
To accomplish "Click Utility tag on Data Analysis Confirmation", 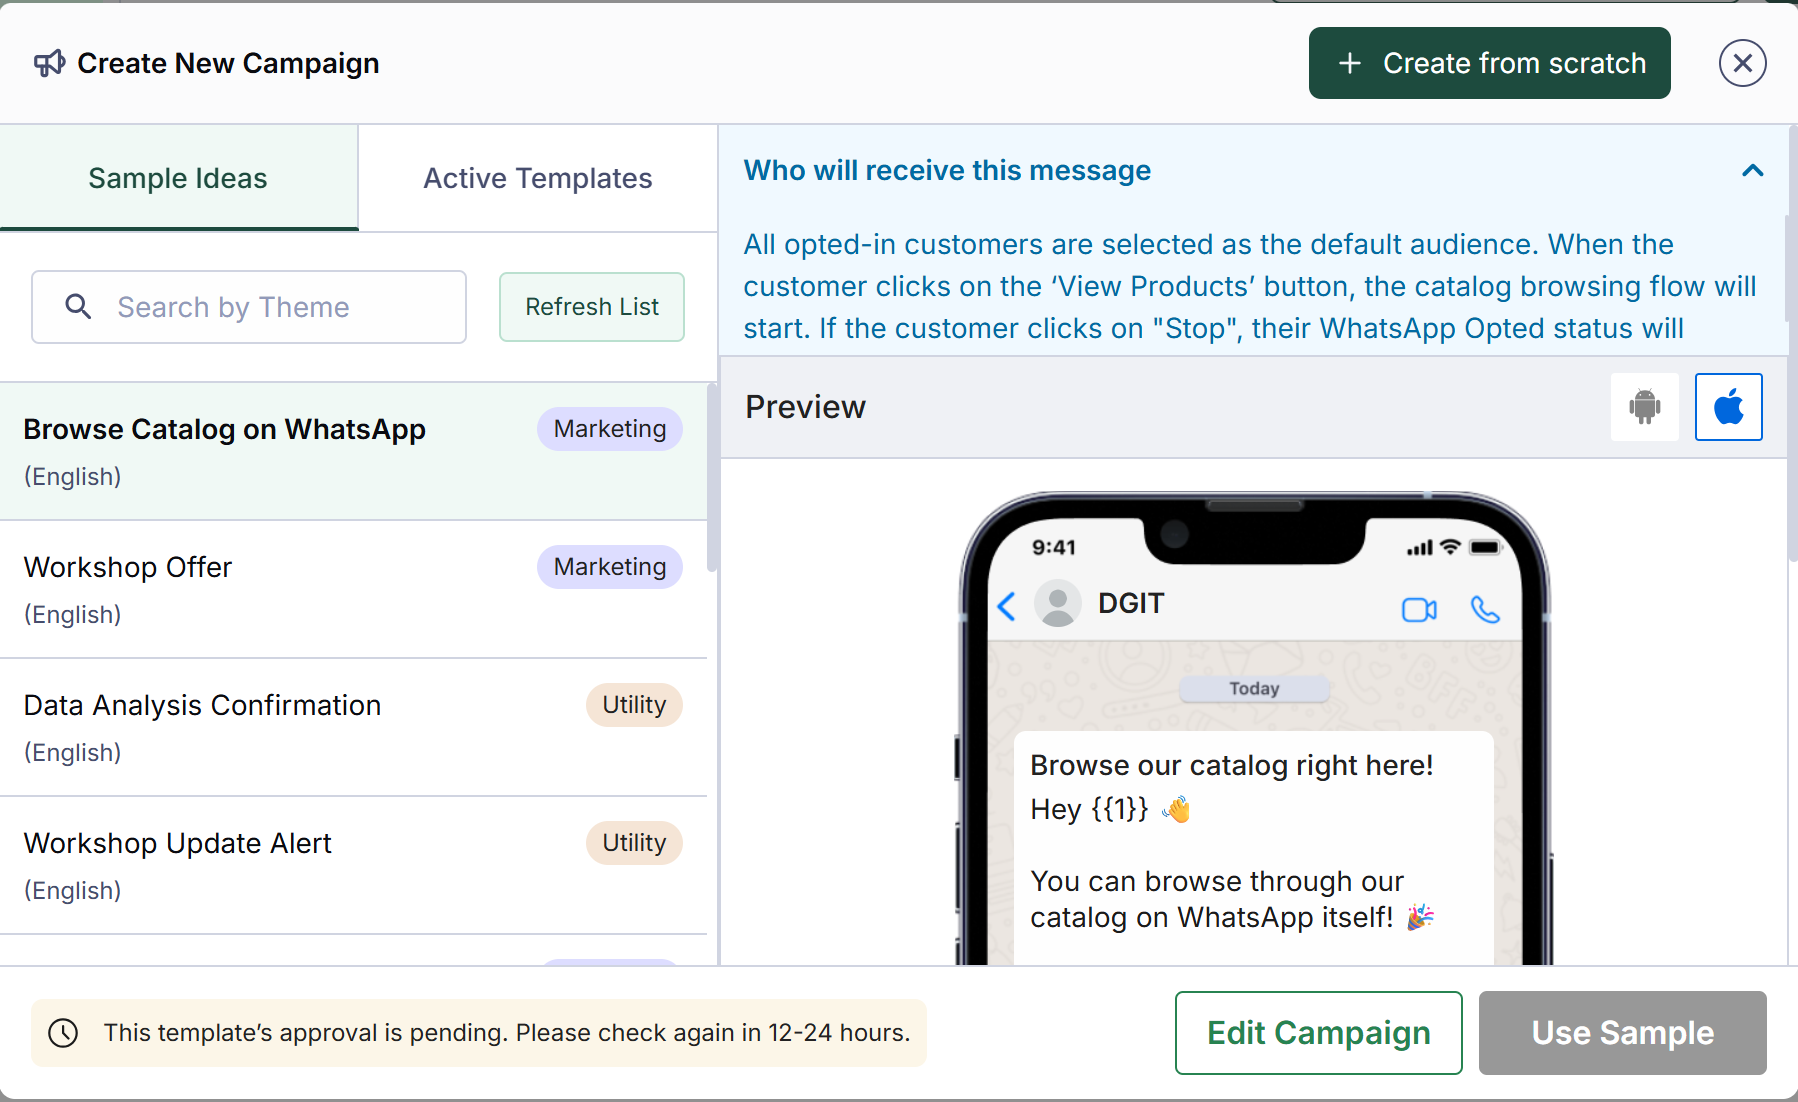I will tap(634, 705).
